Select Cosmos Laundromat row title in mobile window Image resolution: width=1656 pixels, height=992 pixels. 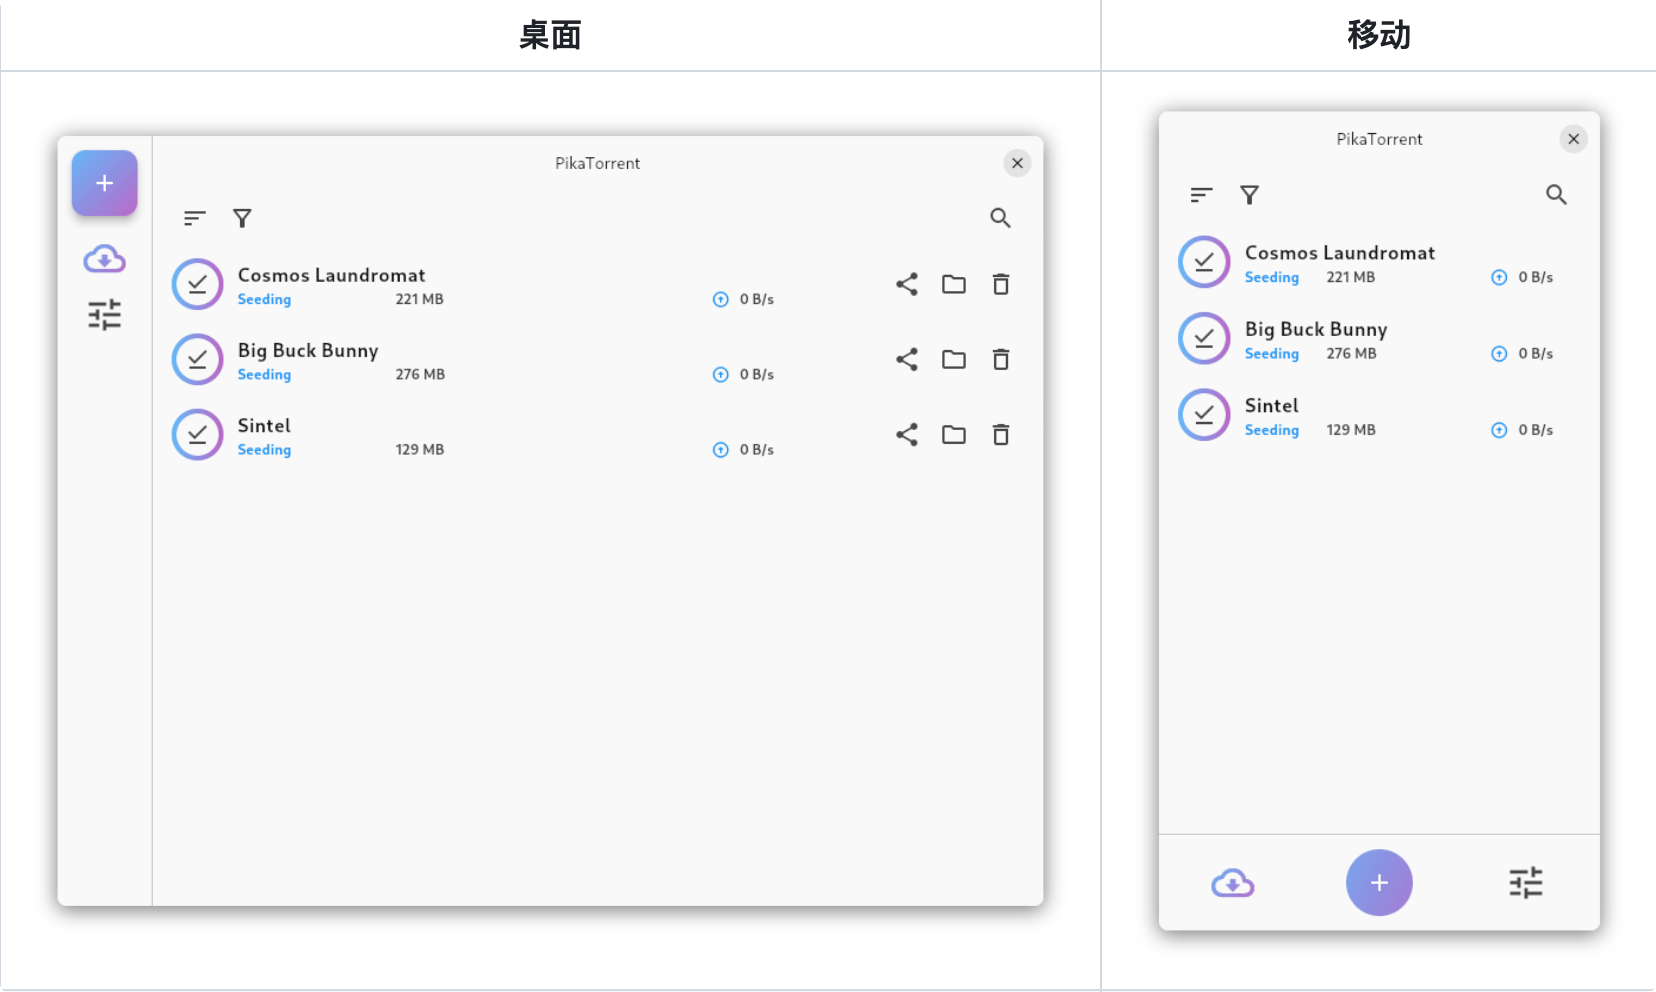point(1339,253)
